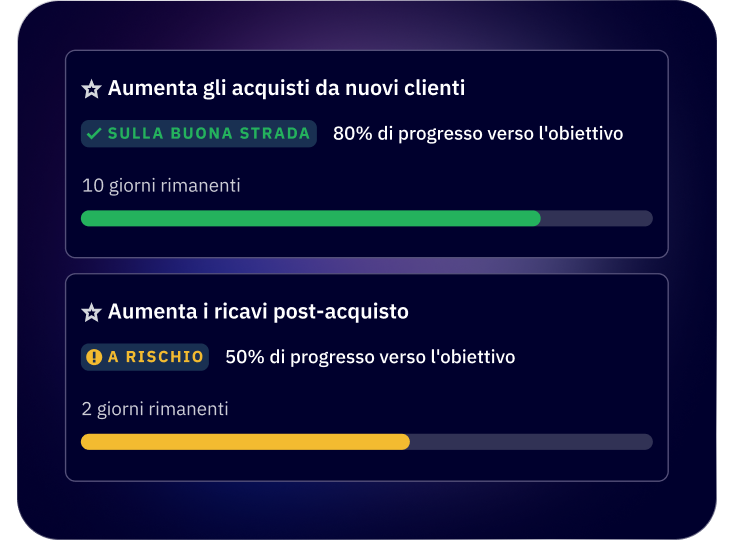Screen dimensions: 734x540
Task: Select the "A rischio" status badge
Action: (145, 357)
